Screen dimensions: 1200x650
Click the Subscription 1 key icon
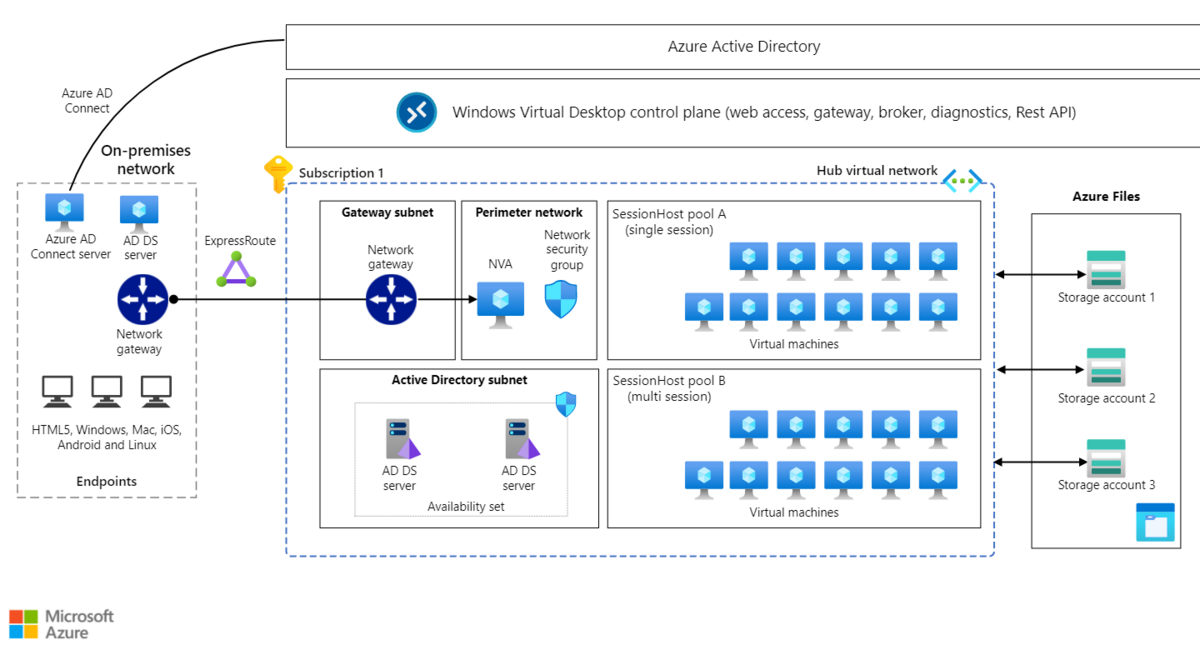click(277, 172)
